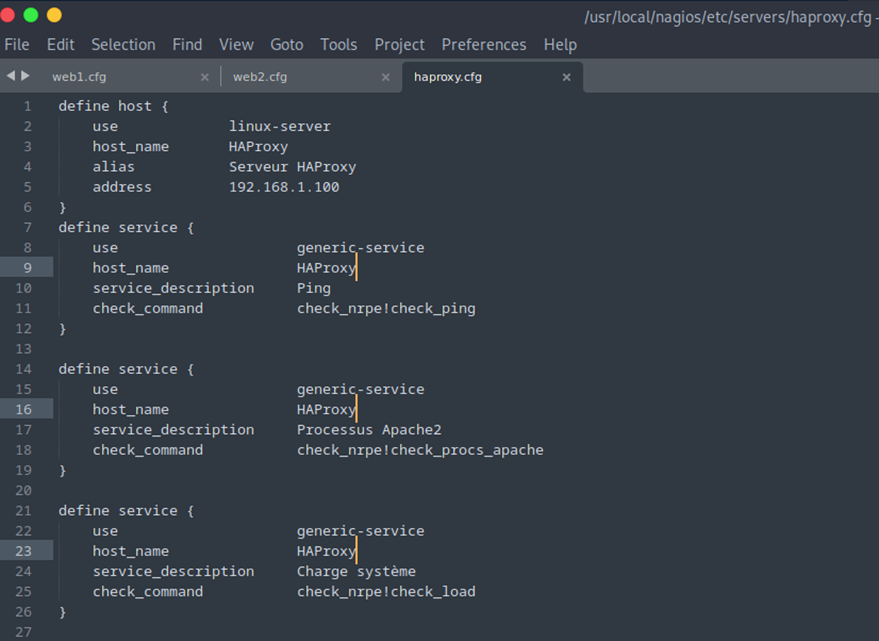Screen dimensions: 879x641
Task: Open the Project menu
Action: pyautogui.click(x=399, y=45)
